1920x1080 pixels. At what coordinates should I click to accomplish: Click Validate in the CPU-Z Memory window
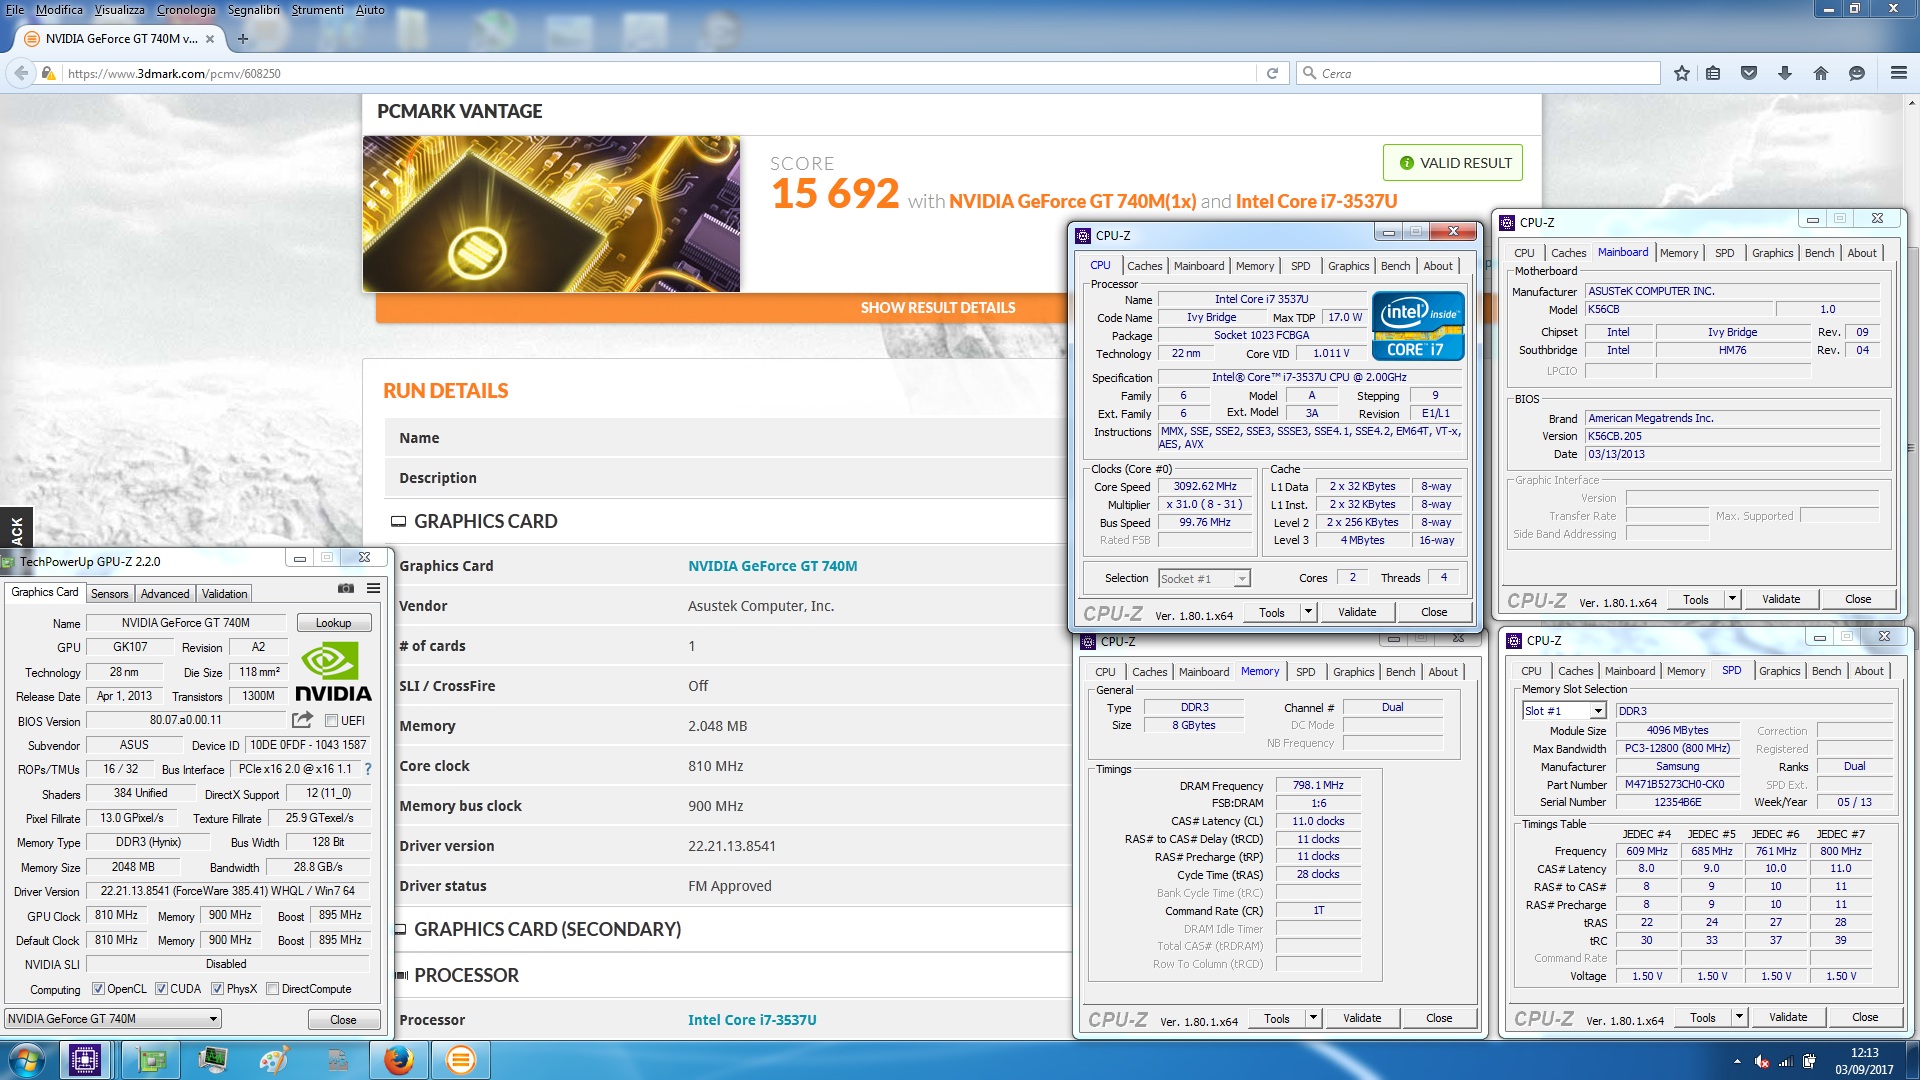[x=1362, y=1018]
